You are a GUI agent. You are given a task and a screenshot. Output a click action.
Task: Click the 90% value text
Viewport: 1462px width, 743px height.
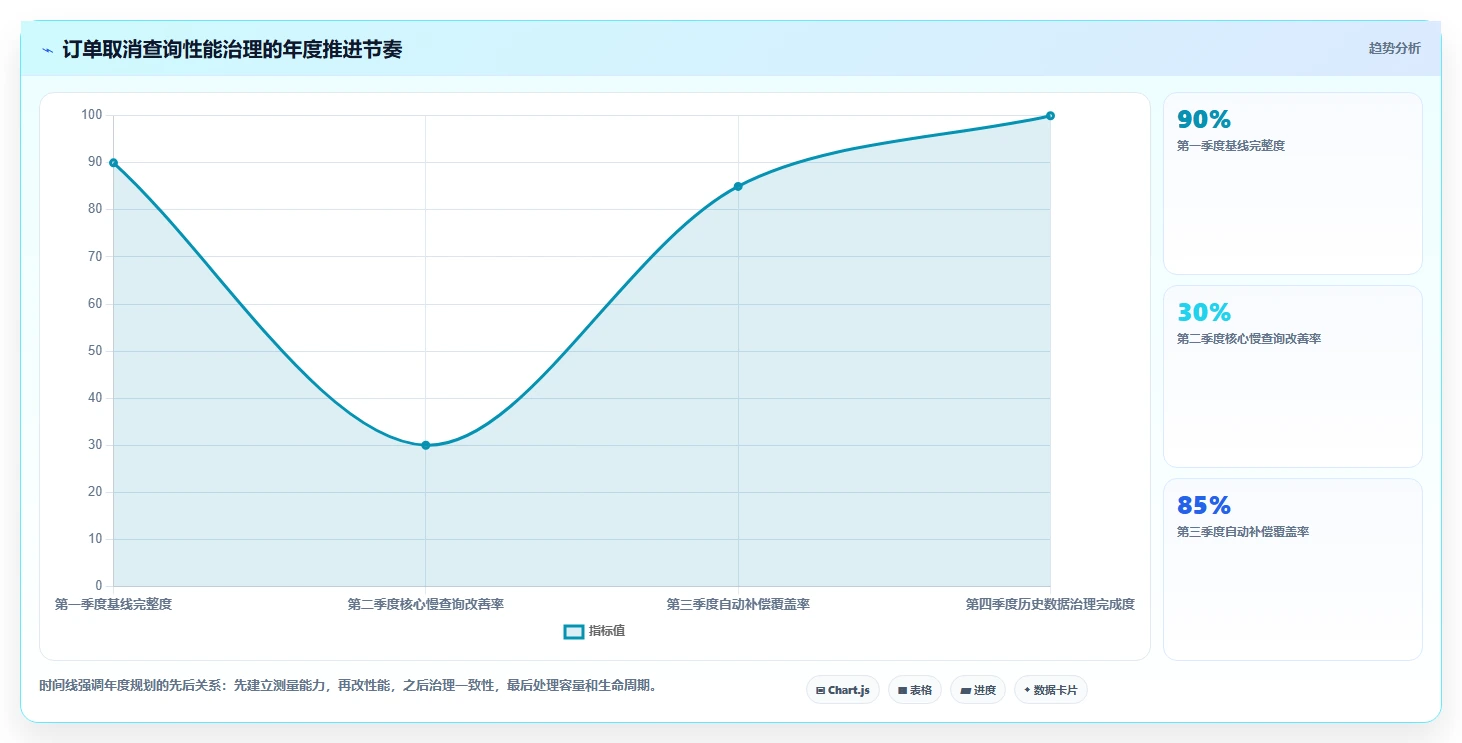coord(1204,119)
